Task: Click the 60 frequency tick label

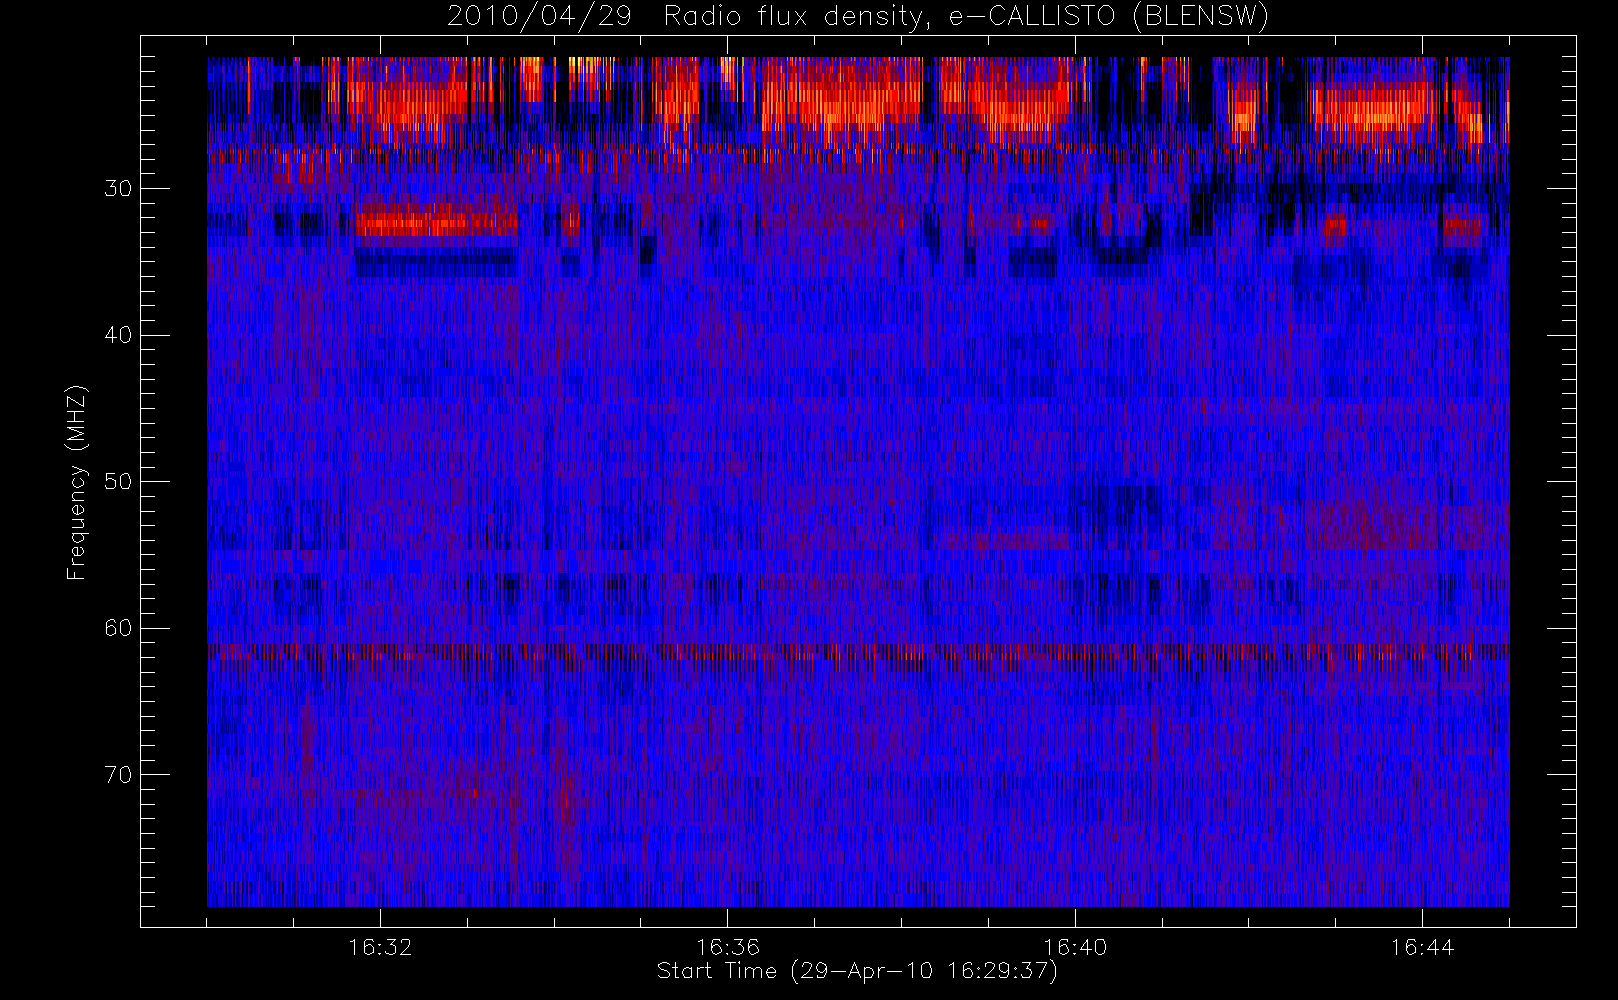Action: 118,628
